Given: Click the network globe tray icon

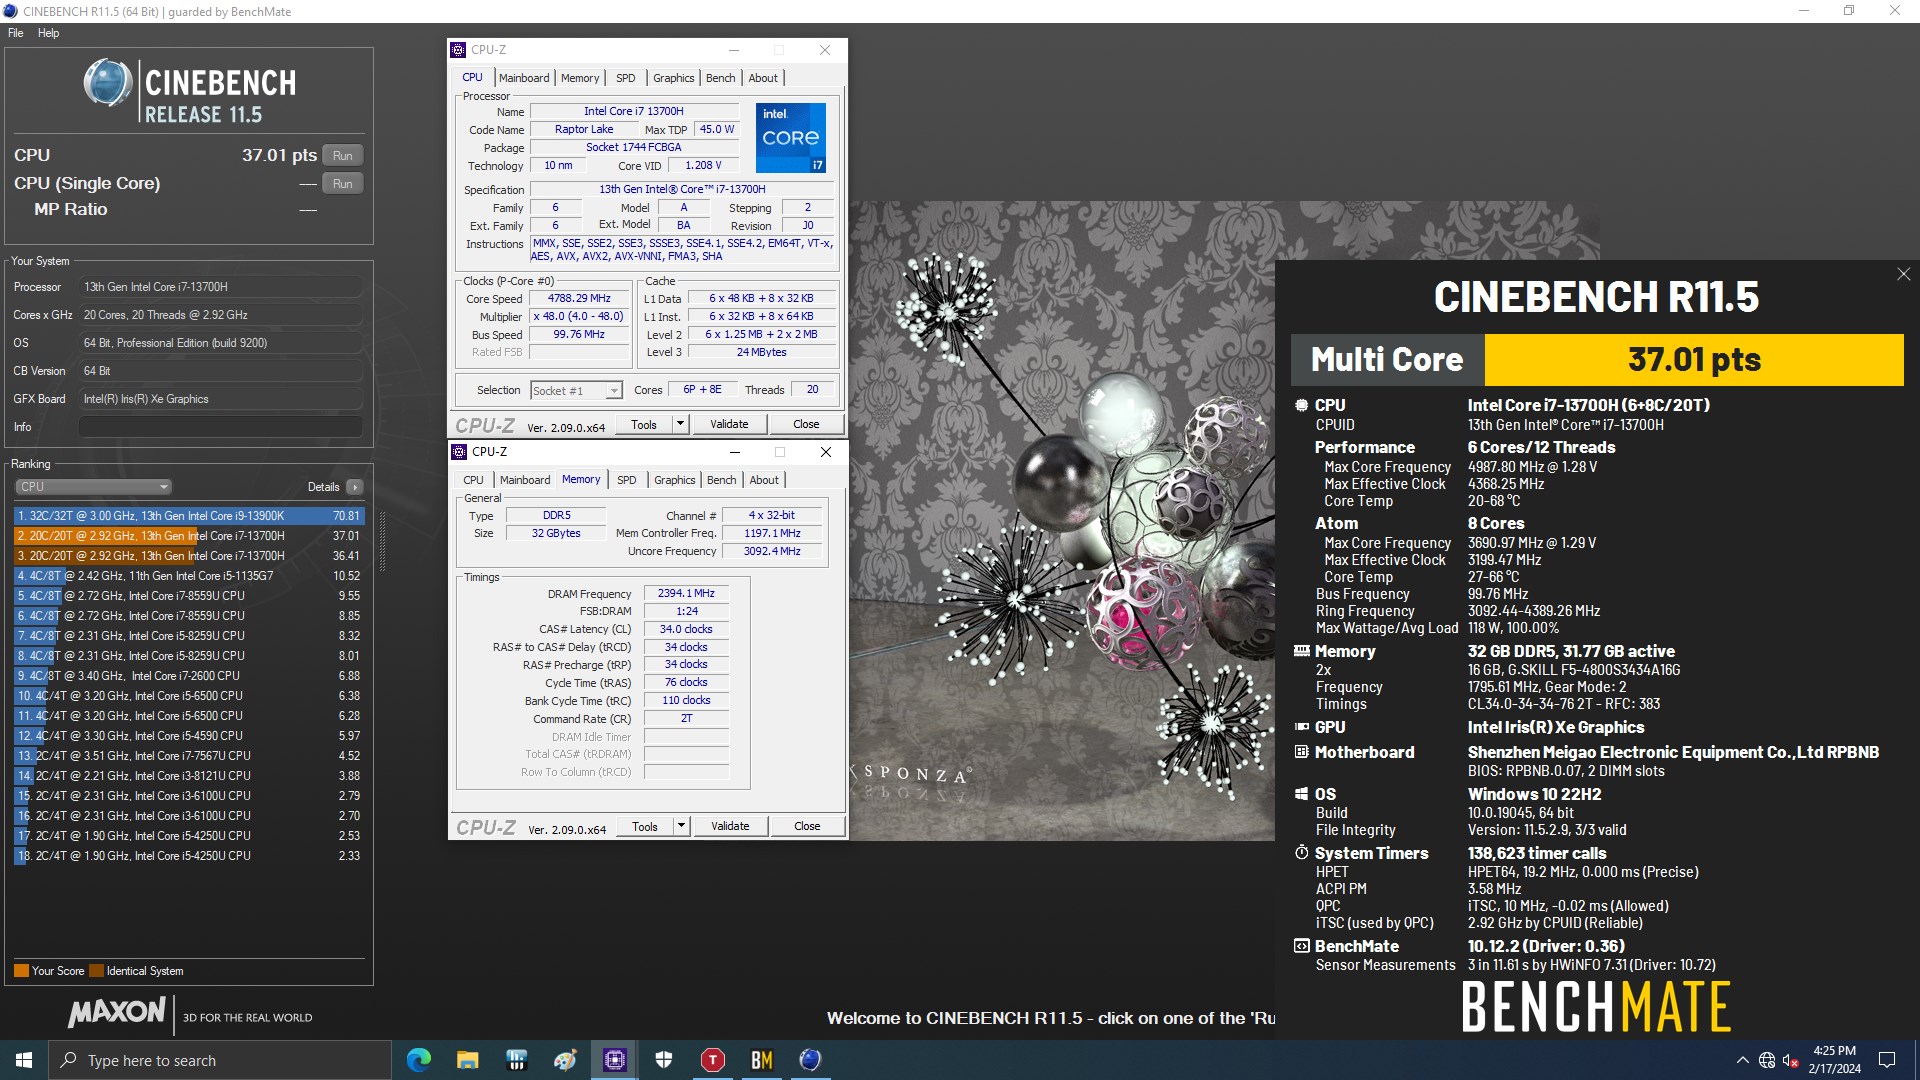Looking at the screenshot, I should (x=1767, y=1060).
